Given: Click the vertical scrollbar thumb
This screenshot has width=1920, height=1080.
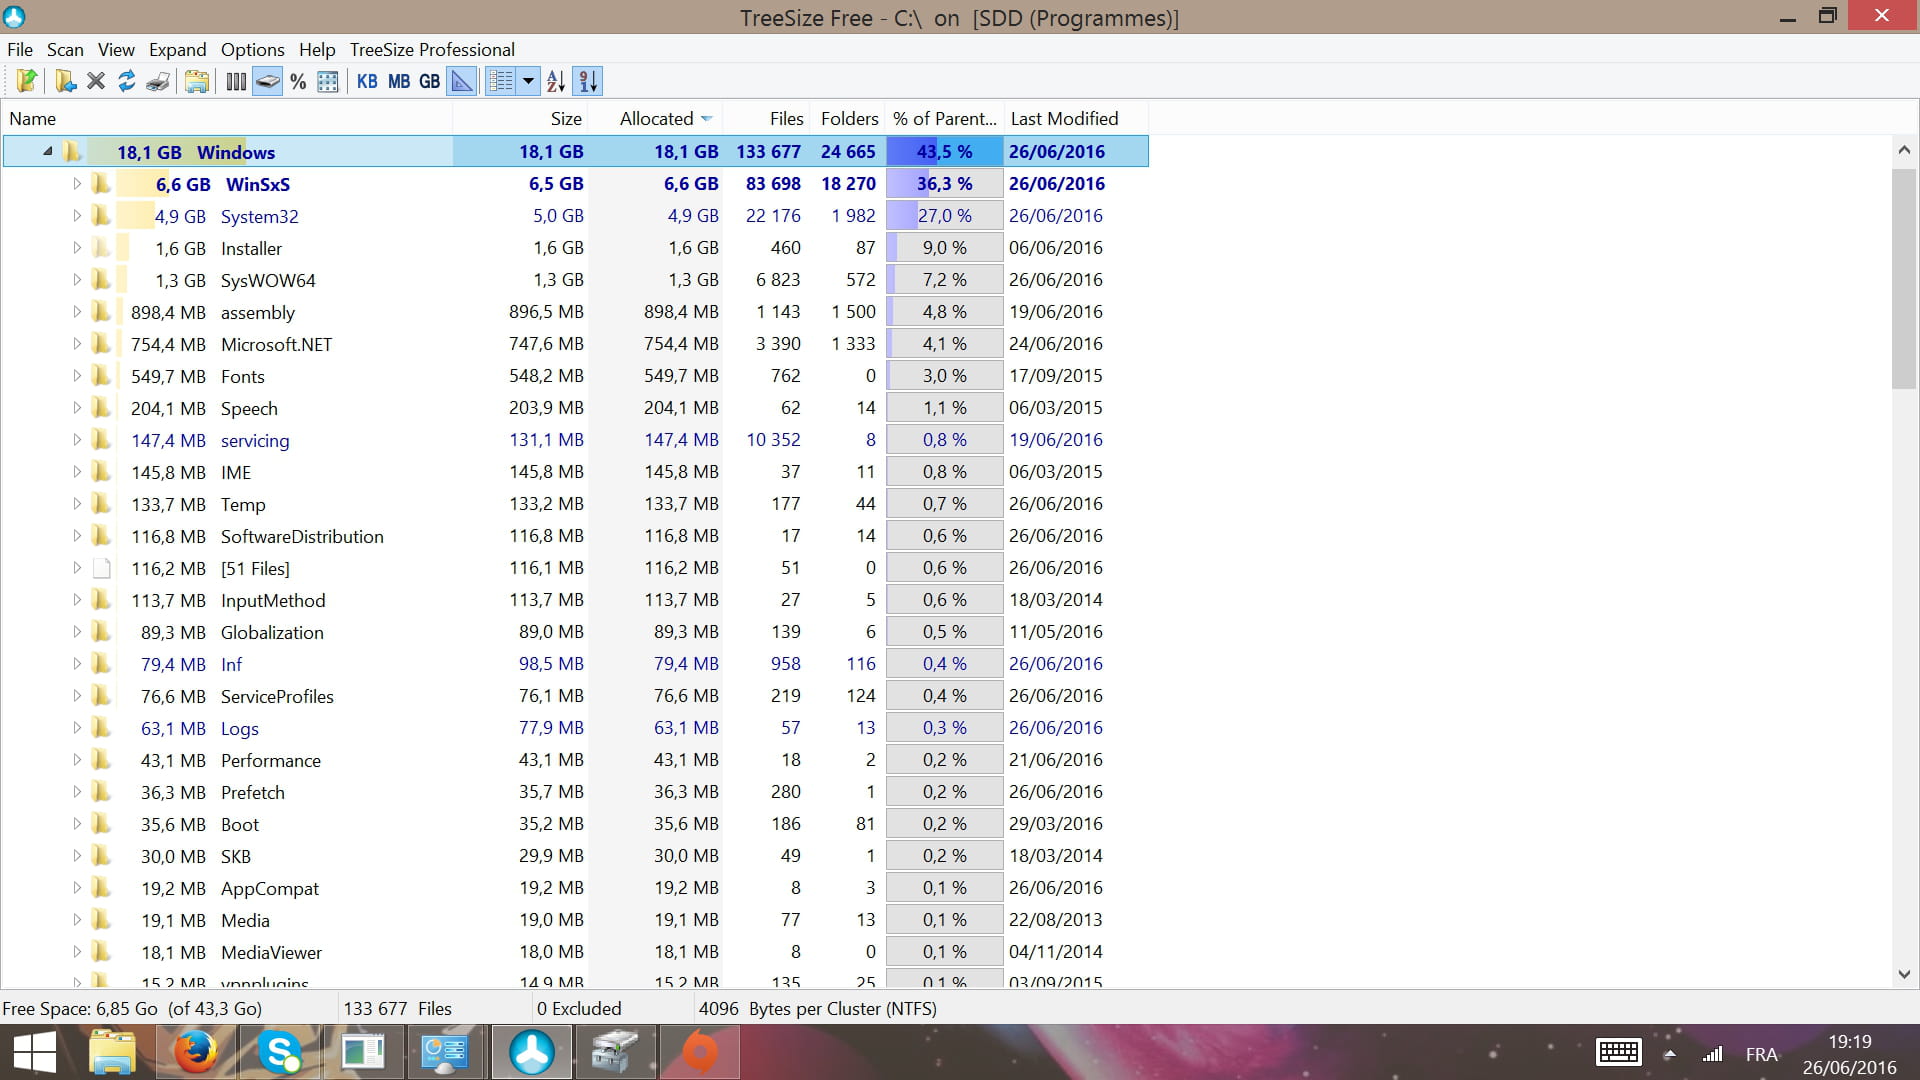Looking at the screenshot, I should [1904, 279].
